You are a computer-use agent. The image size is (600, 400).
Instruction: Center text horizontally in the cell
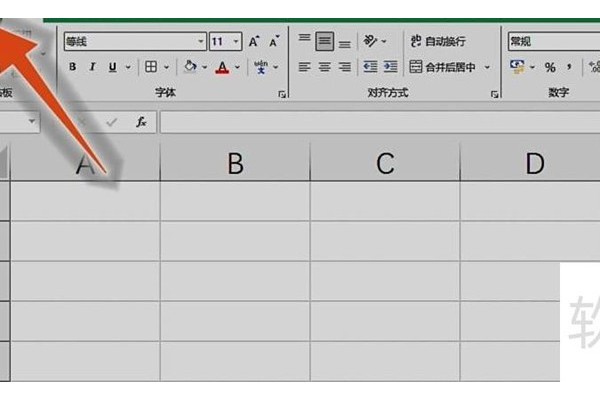click(324, 67)
